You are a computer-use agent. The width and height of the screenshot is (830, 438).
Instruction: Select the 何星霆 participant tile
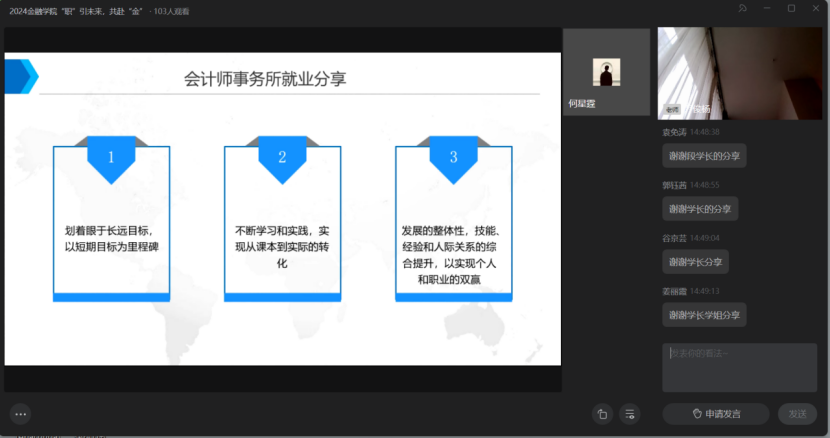pos(606,72)
